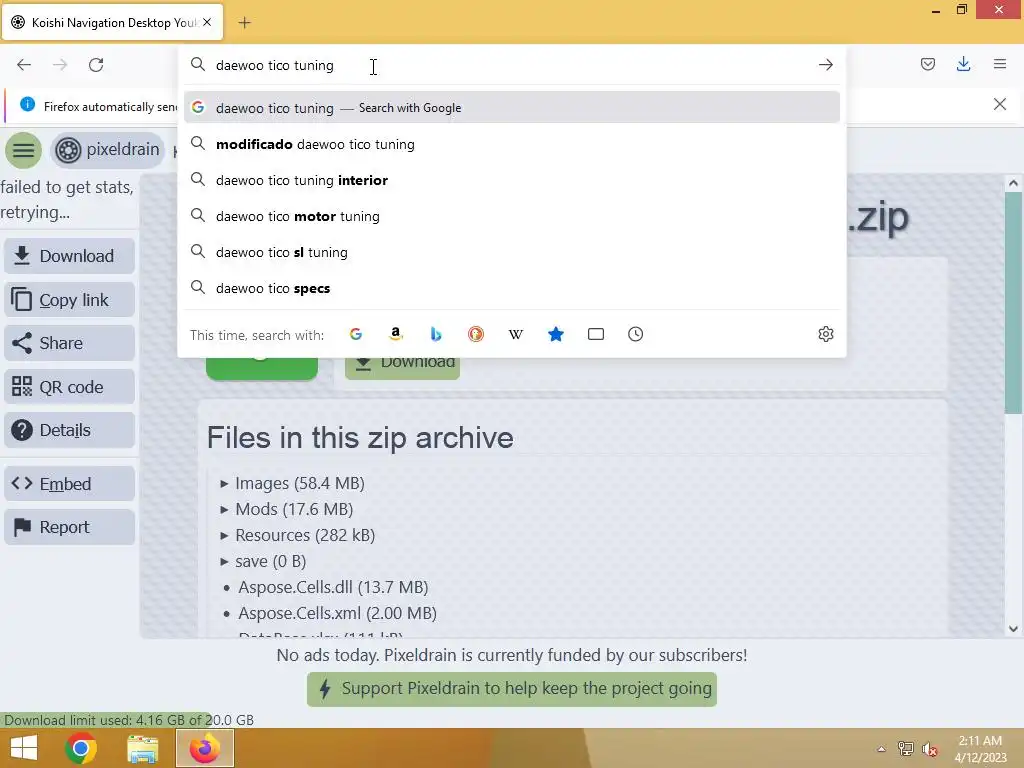
Task: Open the taskbar clock and date
Action: coord(980,749)
